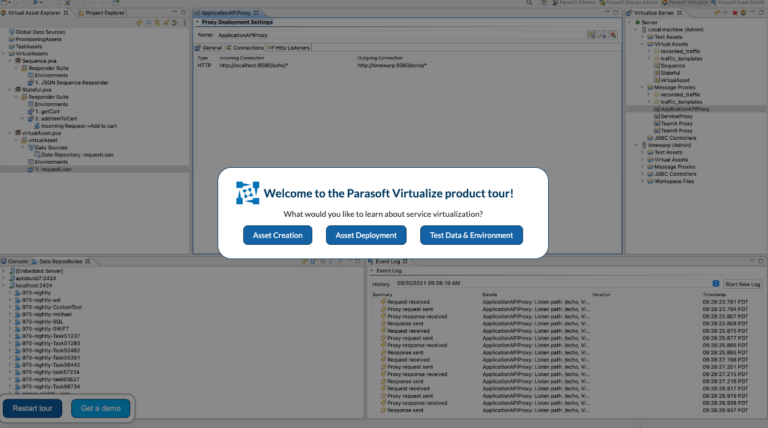
Task: Switch to the Connections tab
Action: [x=246, y=47]
